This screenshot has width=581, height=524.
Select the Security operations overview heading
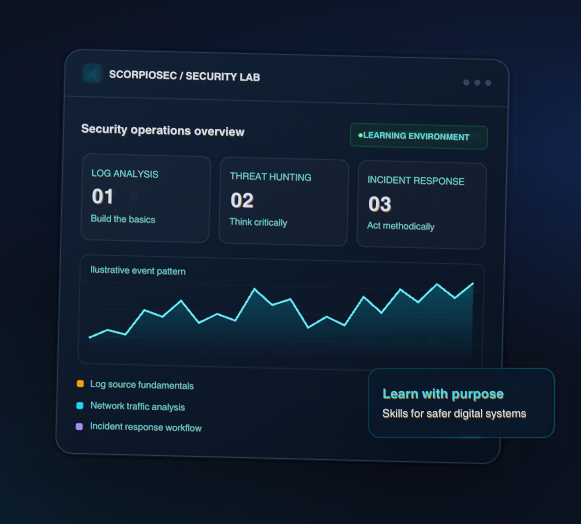click(x=163, y=130)
